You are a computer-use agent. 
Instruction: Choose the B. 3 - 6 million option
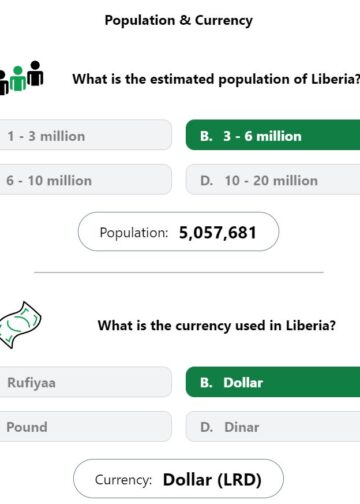point(273,135)
